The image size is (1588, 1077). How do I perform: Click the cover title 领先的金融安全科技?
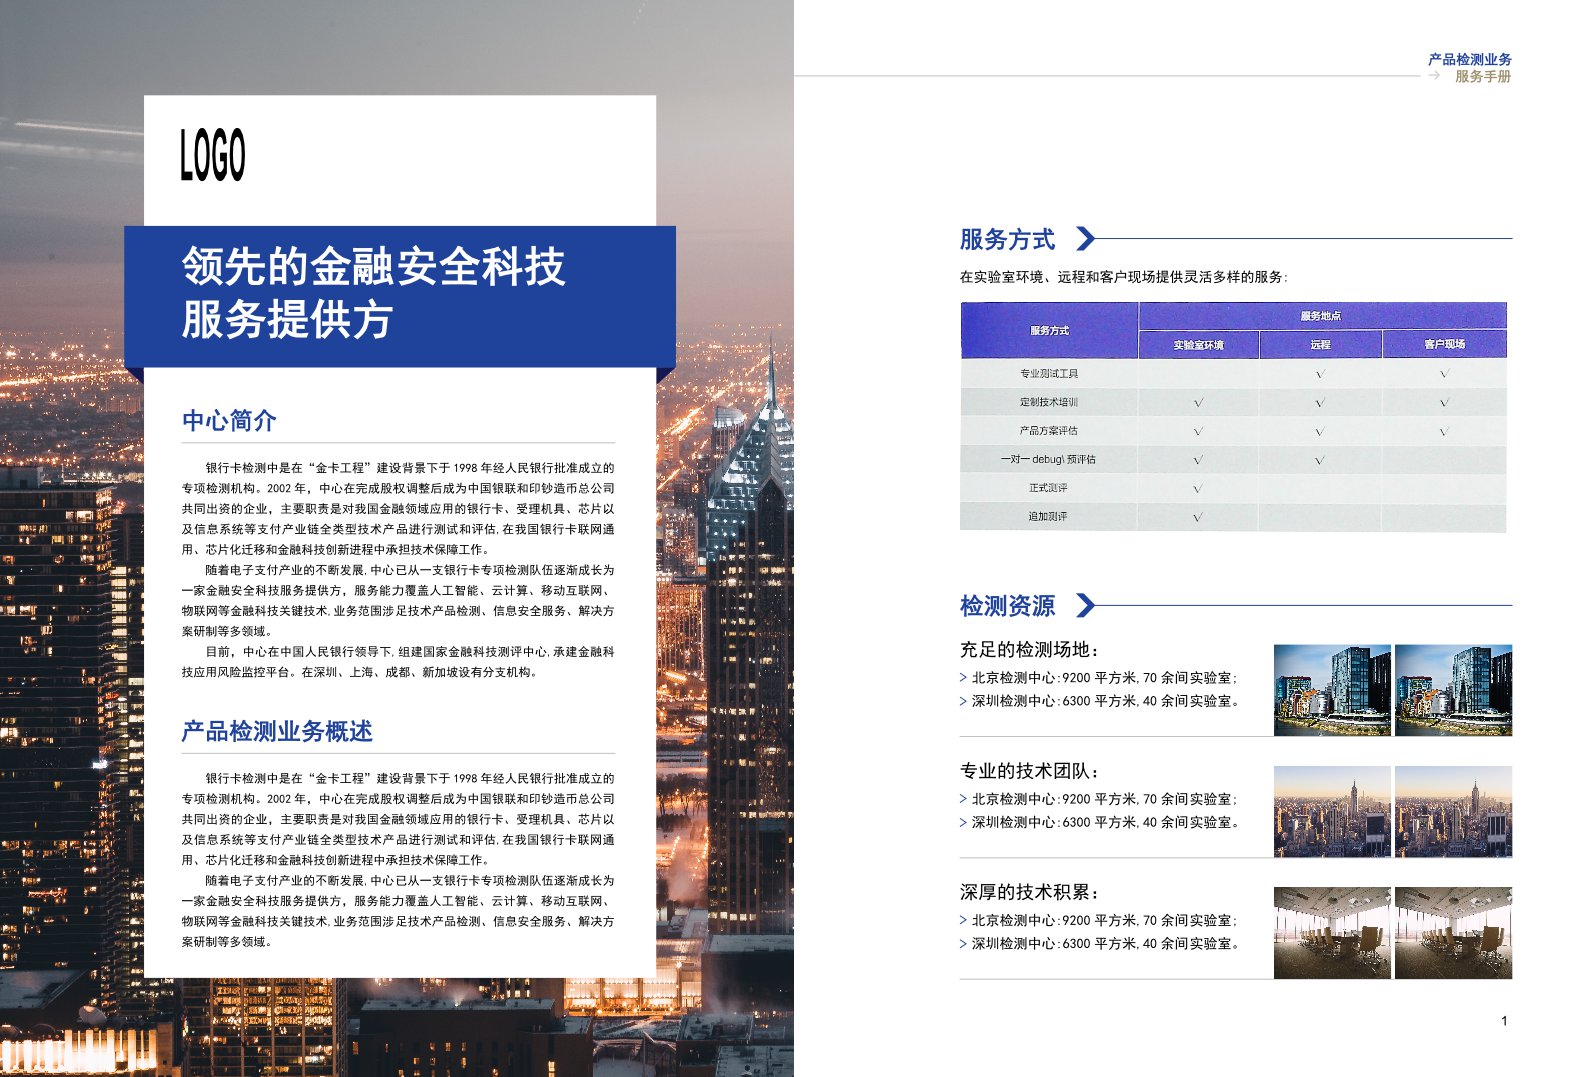pos(374,267)
